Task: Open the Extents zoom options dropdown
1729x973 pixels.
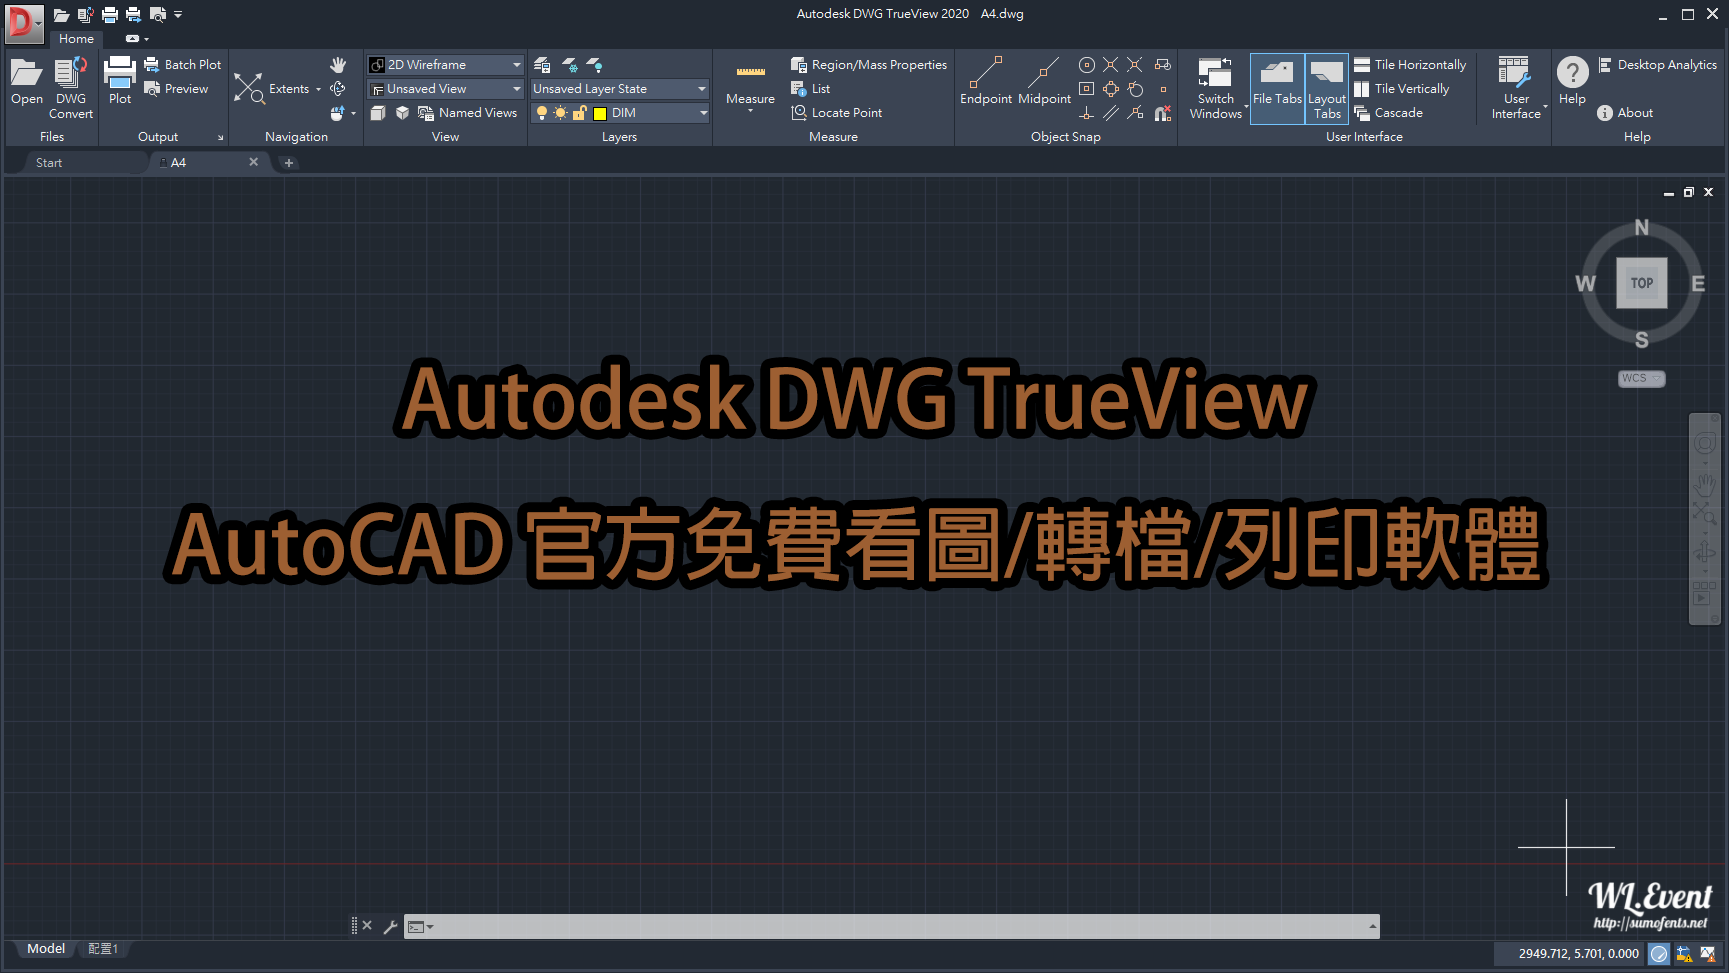Action: tap(318, 90)
